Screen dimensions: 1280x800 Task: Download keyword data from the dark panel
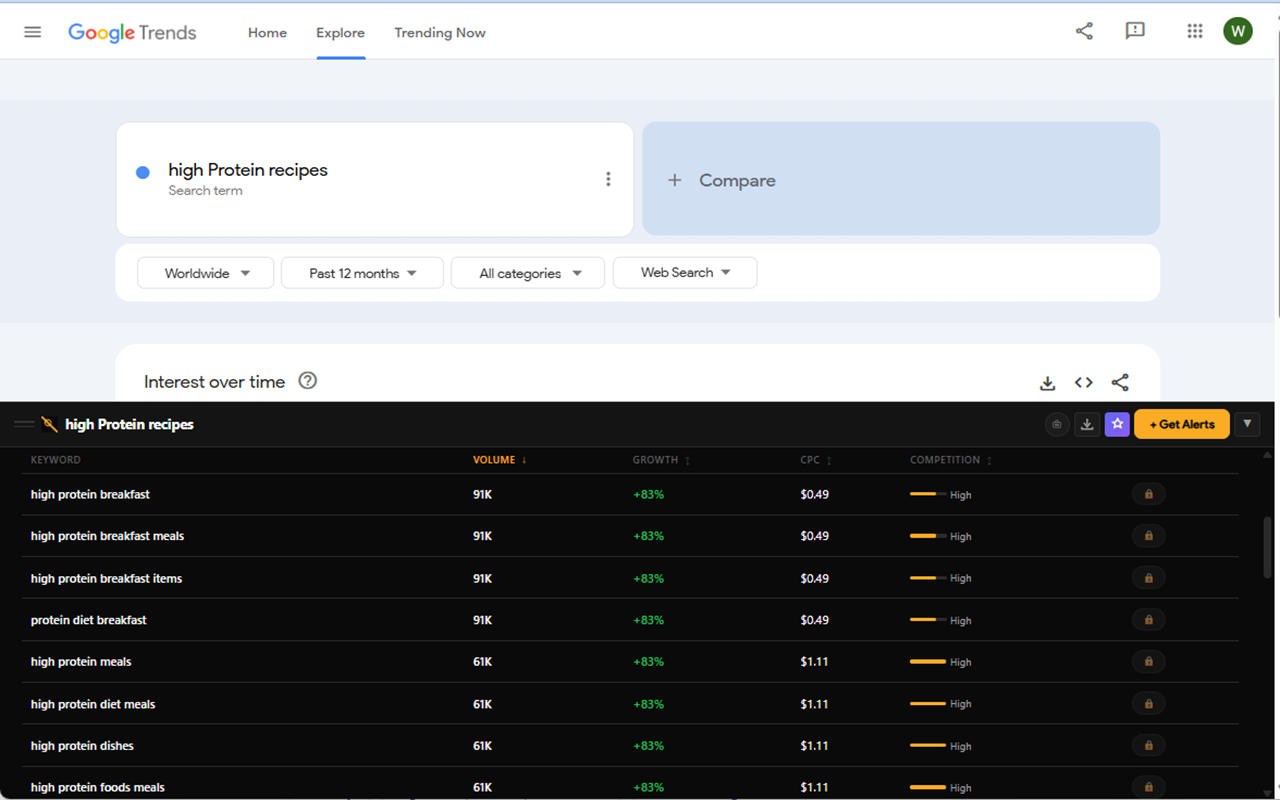1087,424
